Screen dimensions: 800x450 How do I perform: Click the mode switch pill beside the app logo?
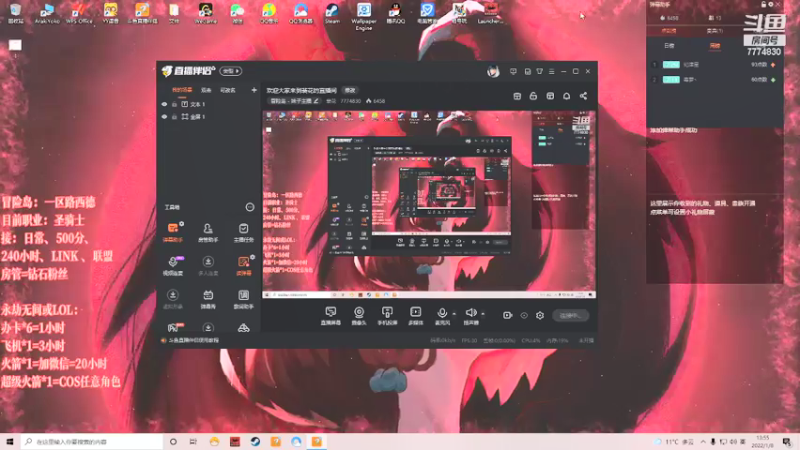click(231, 71)
